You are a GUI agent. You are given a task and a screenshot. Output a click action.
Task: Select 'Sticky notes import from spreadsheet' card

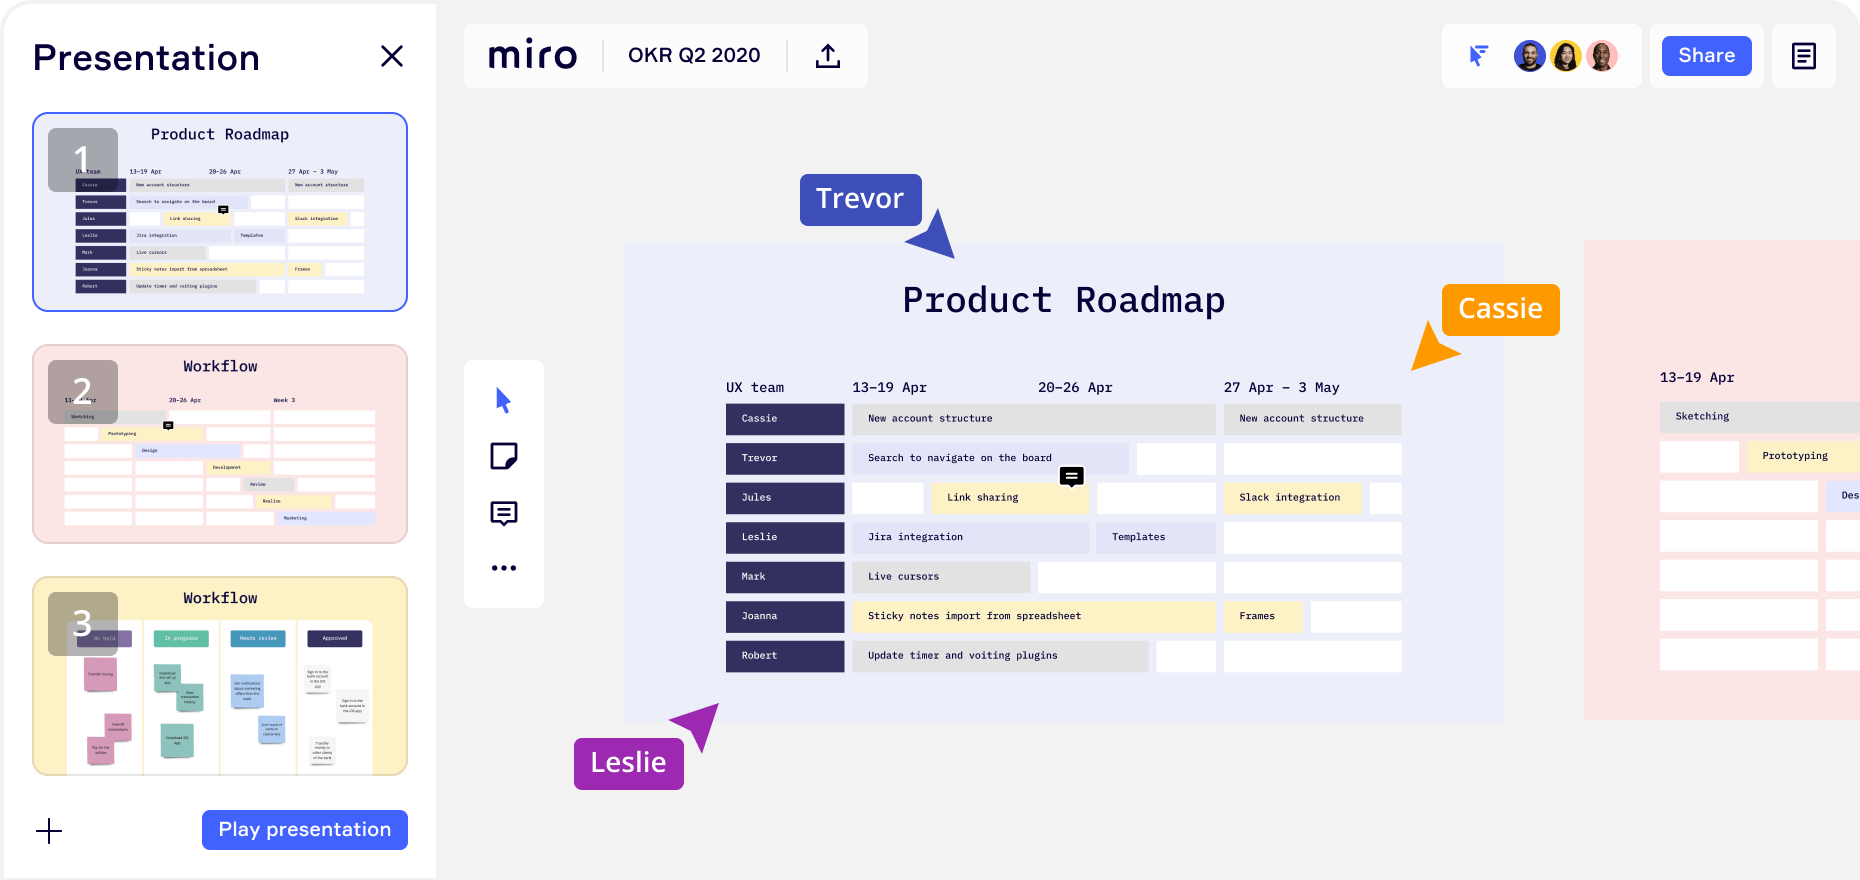1034,616
